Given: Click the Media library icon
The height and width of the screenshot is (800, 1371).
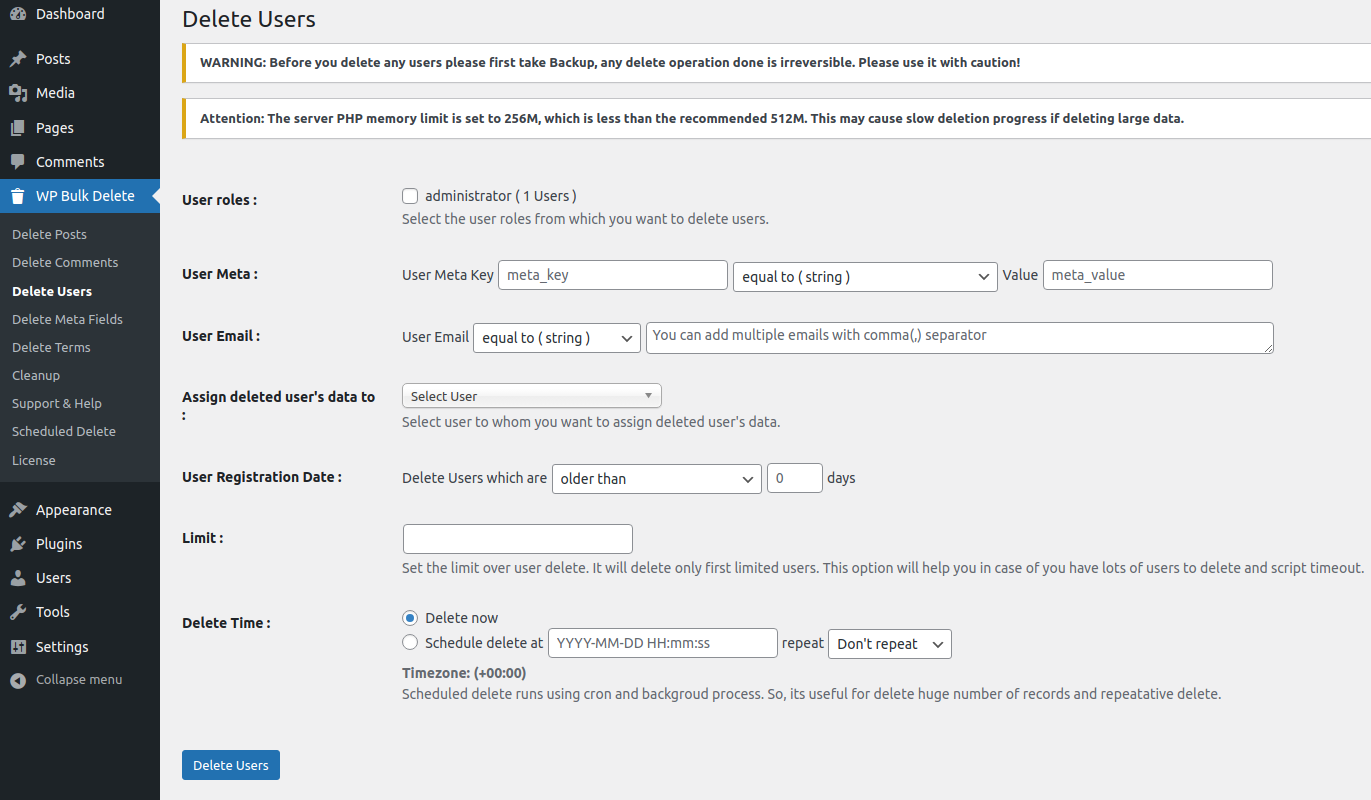Looking at the screenshot, I should [x=18, y=93].
